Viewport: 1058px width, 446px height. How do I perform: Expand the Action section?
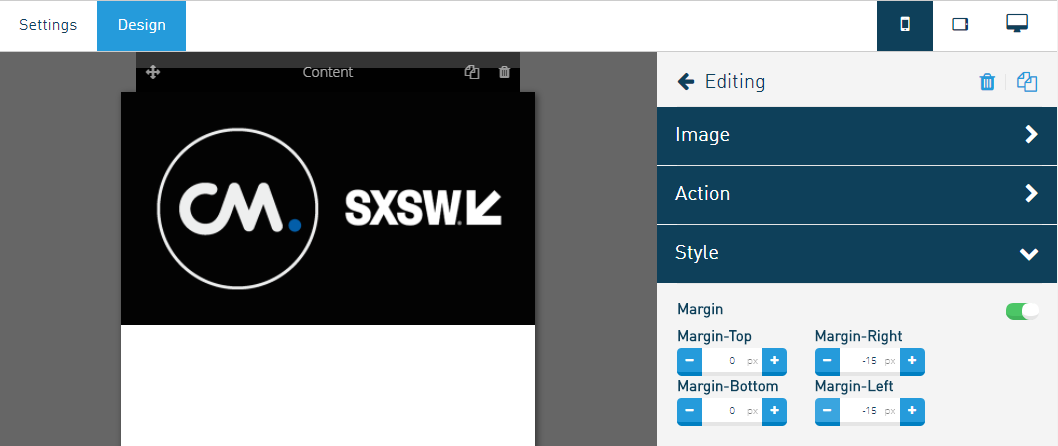[x=857, y=194]
